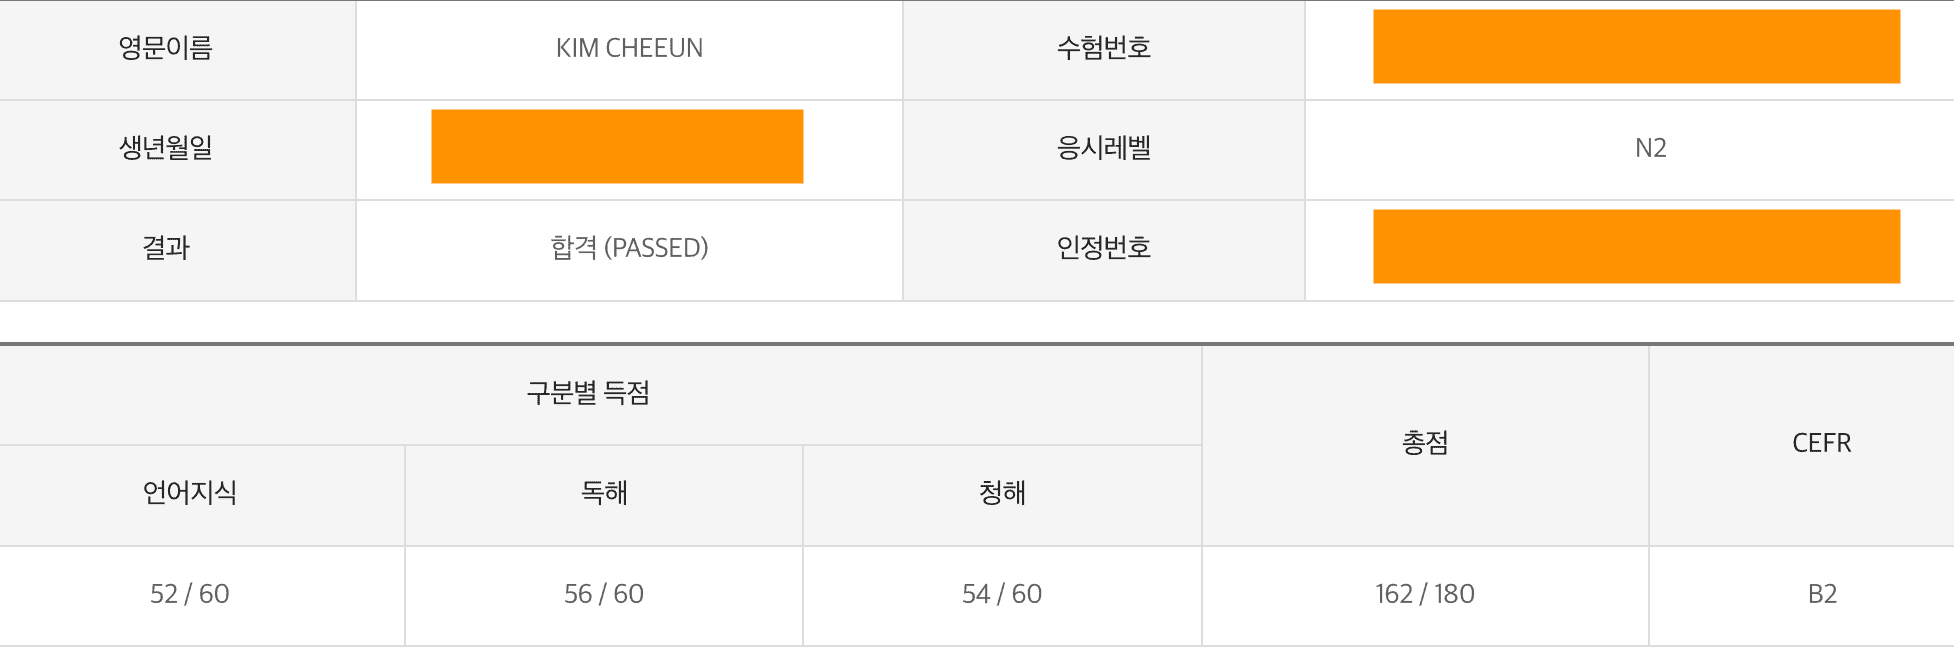Click orange box in 생년월일 row
Image resolution: width=1954 pixels, height=668 pixels.
coord(617,147)
